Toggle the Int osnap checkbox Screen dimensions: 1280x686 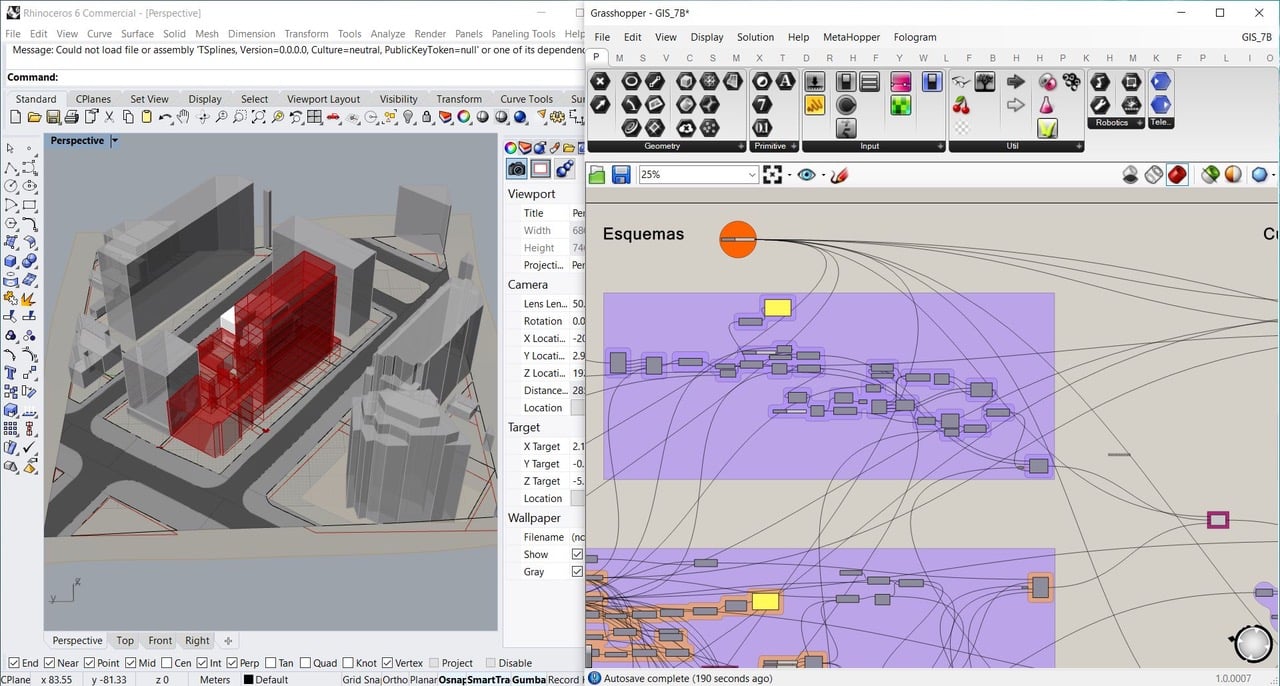point(202,663)
